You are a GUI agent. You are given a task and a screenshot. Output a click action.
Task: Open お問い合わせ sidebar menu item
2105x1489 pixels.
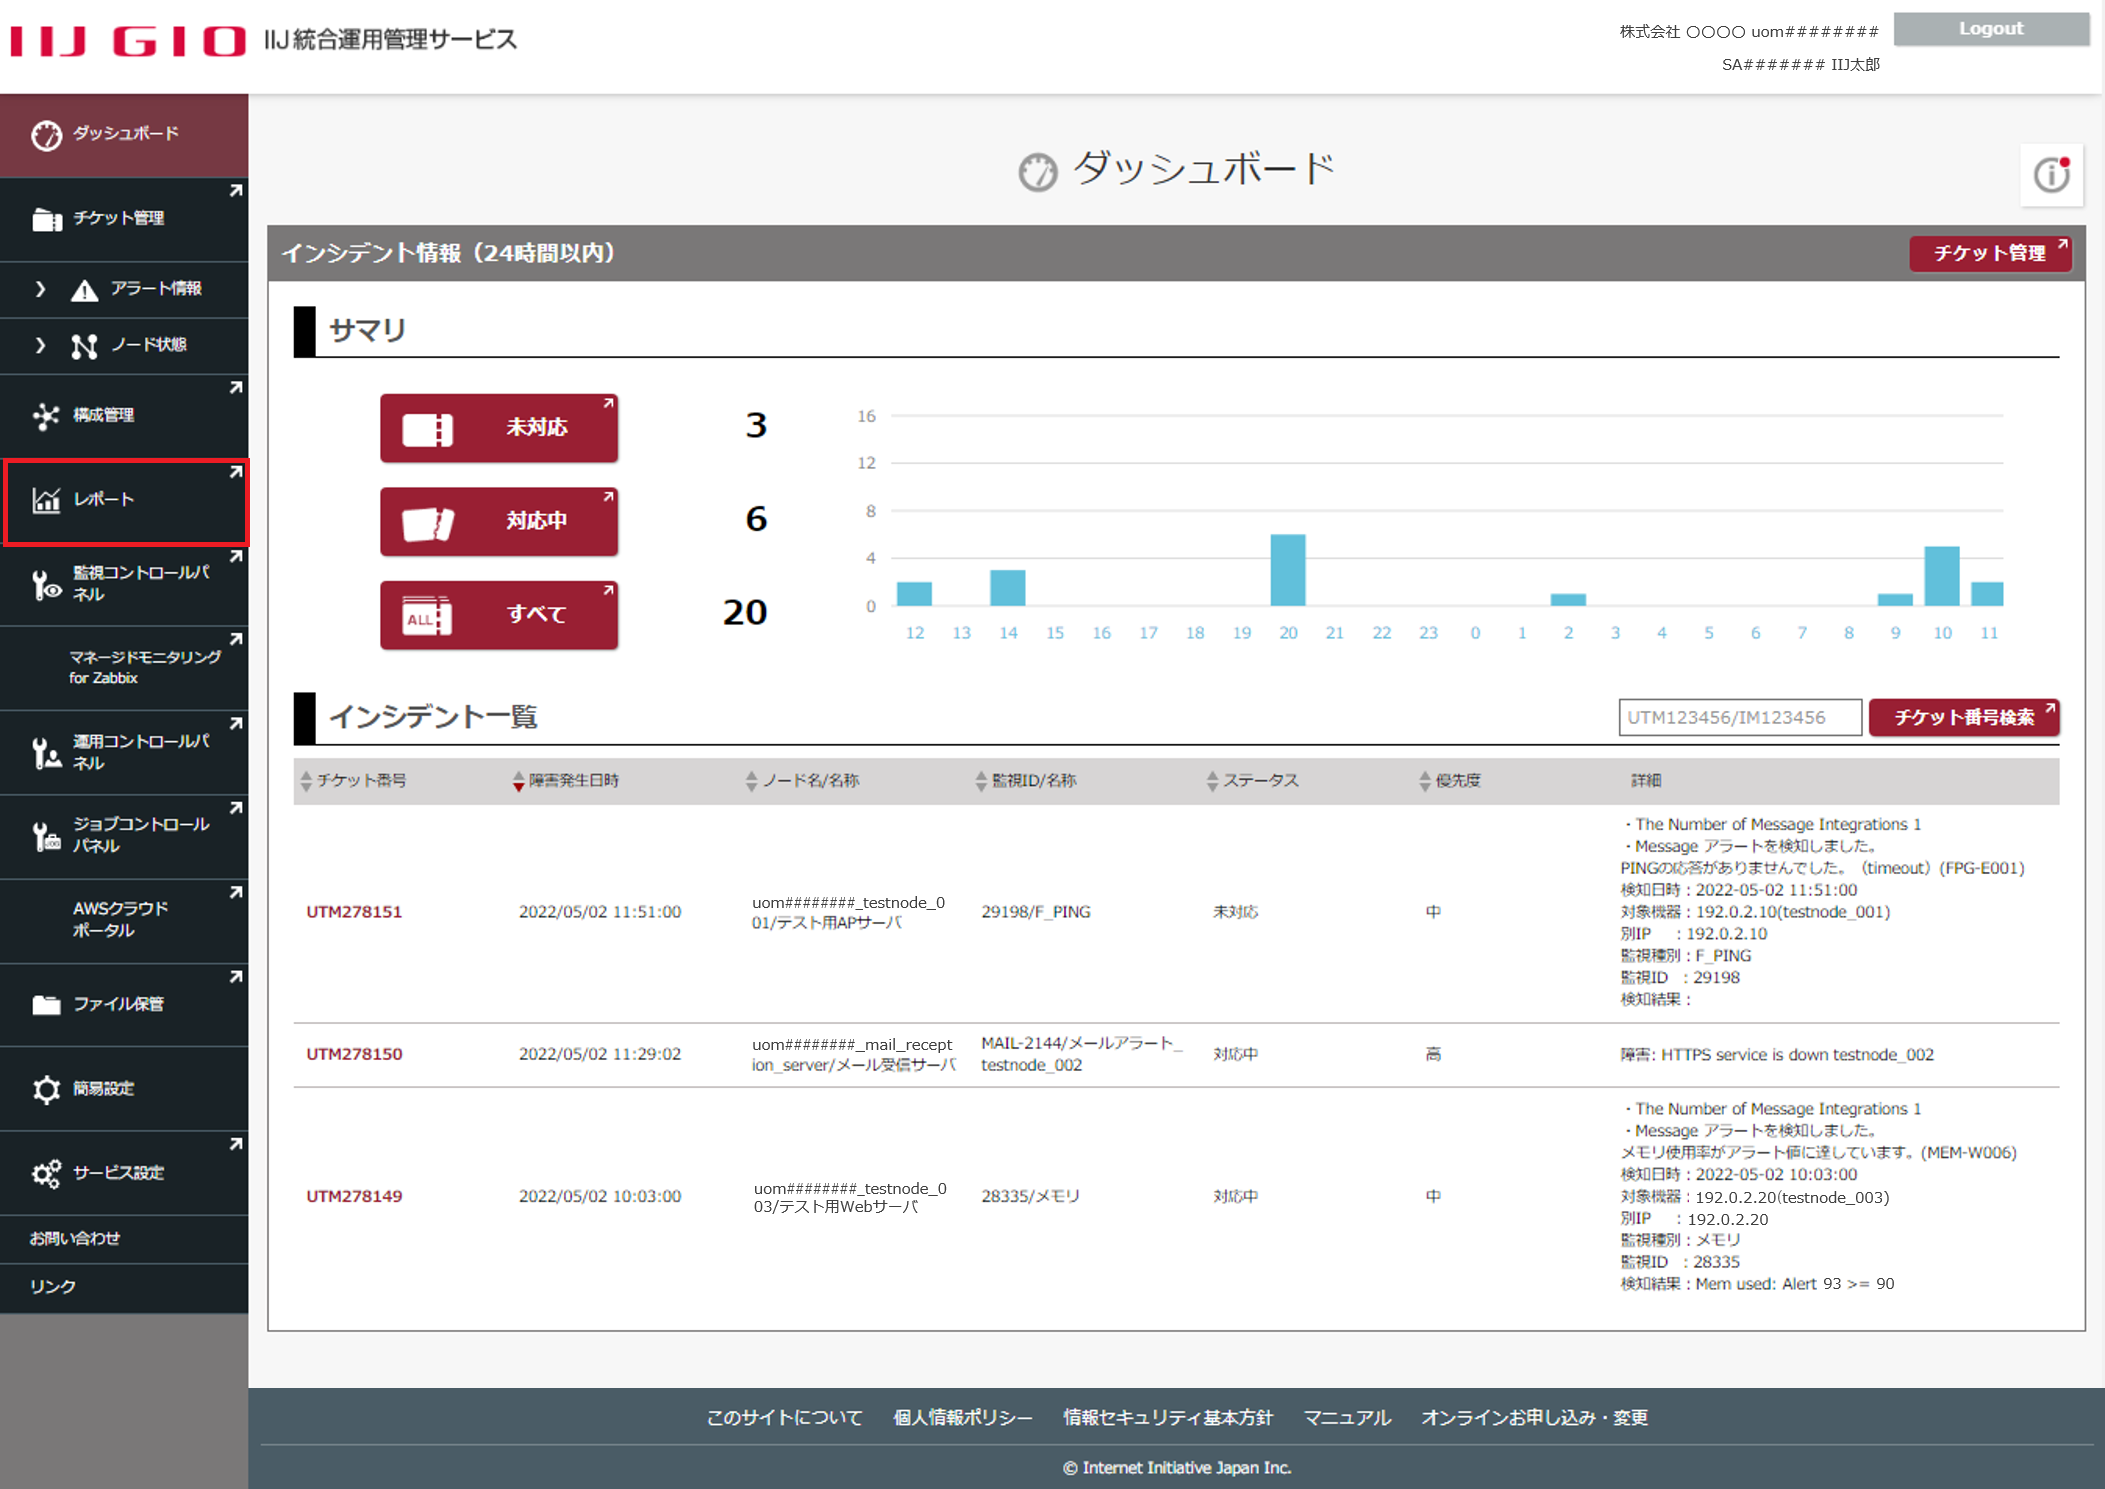pos(75,1239)
